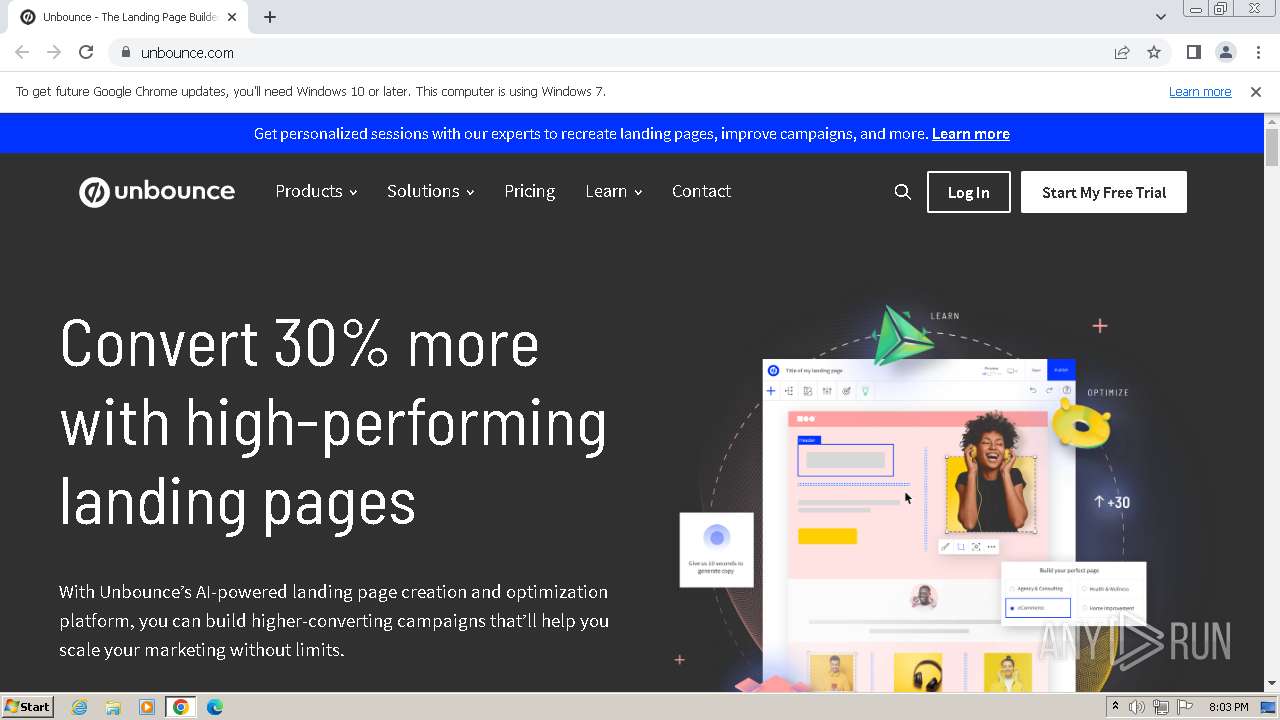Bookmark this page with star icon
Screen dimensions: 1280x720
pos(1154,52)
